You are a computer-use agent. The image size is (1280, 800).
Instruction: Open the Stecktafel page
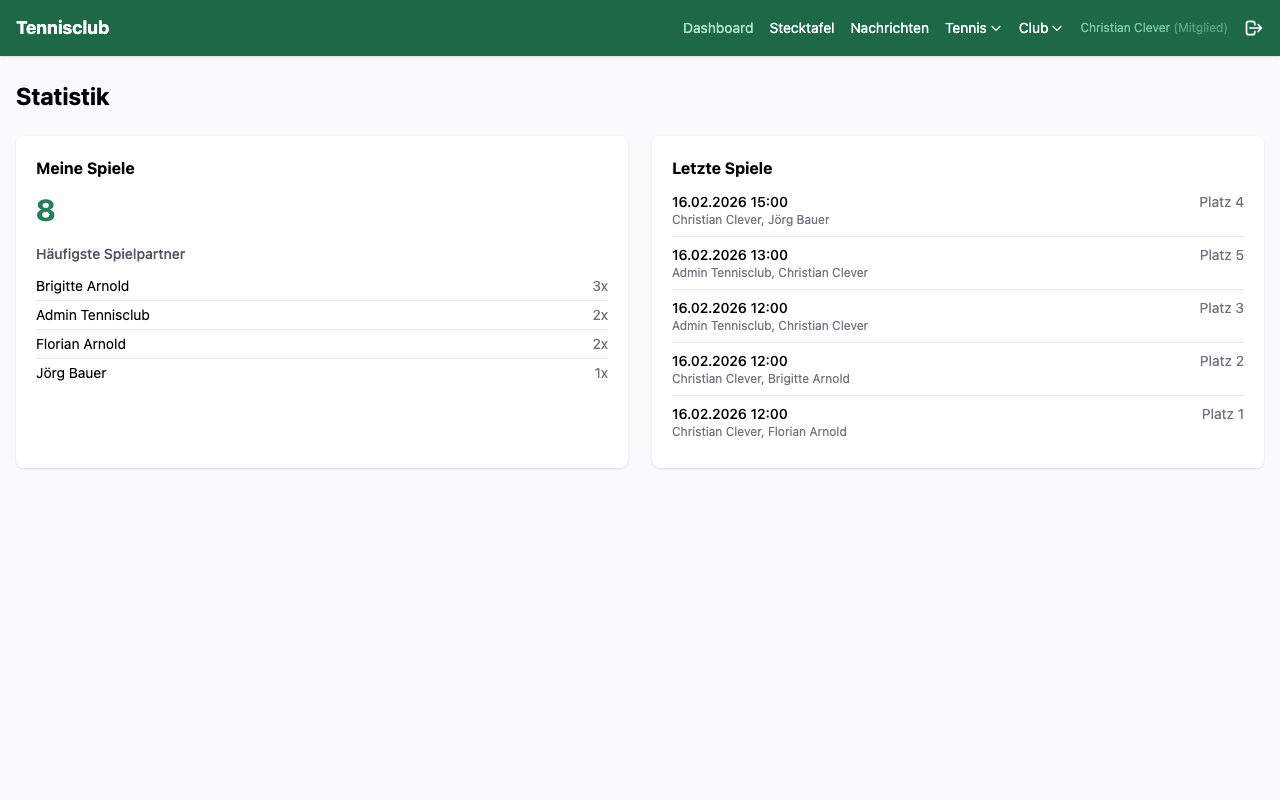[801, 28]
